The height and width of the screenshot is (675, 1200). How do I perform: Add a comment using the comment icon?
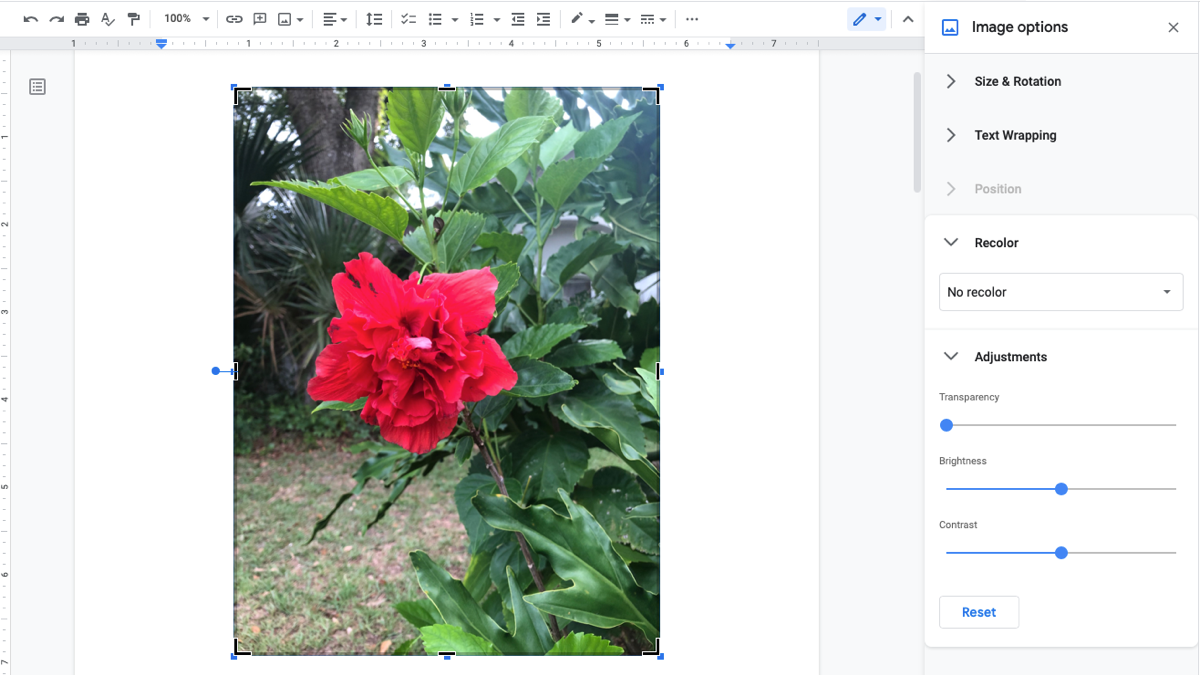point(260,18)
